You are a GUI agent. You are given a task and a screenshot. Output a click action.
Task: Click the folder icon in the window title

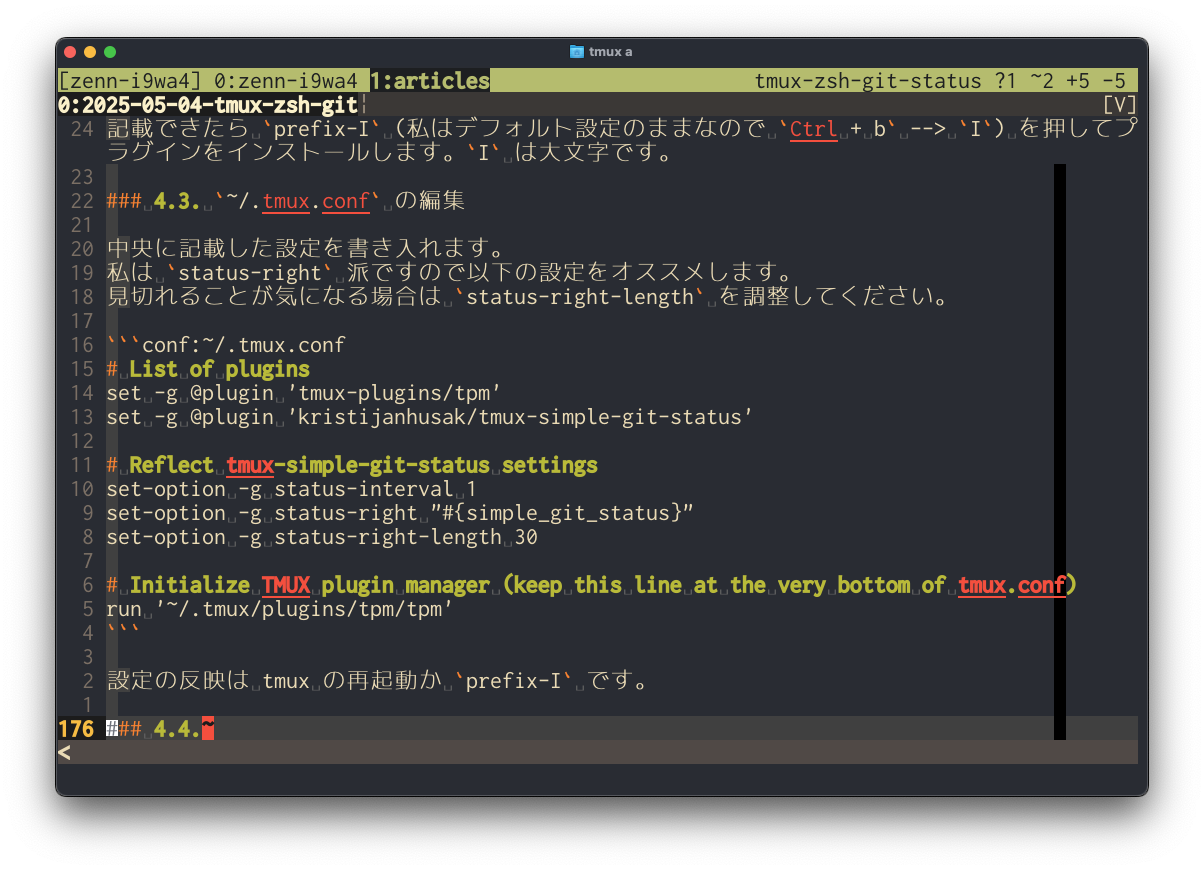coord(576,51)
